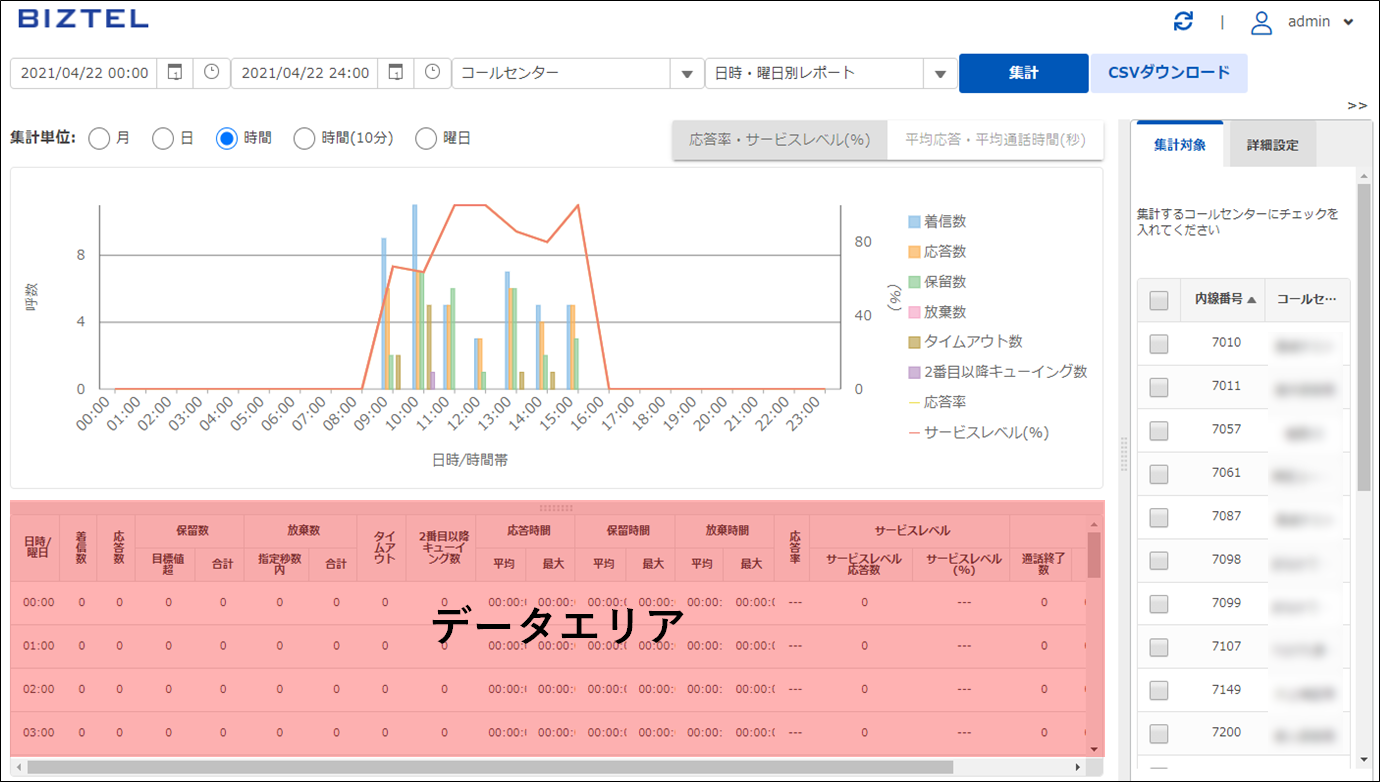Expand the コールセンター dropdown
Screen dimensions: 1380x782
pos(686,73)
